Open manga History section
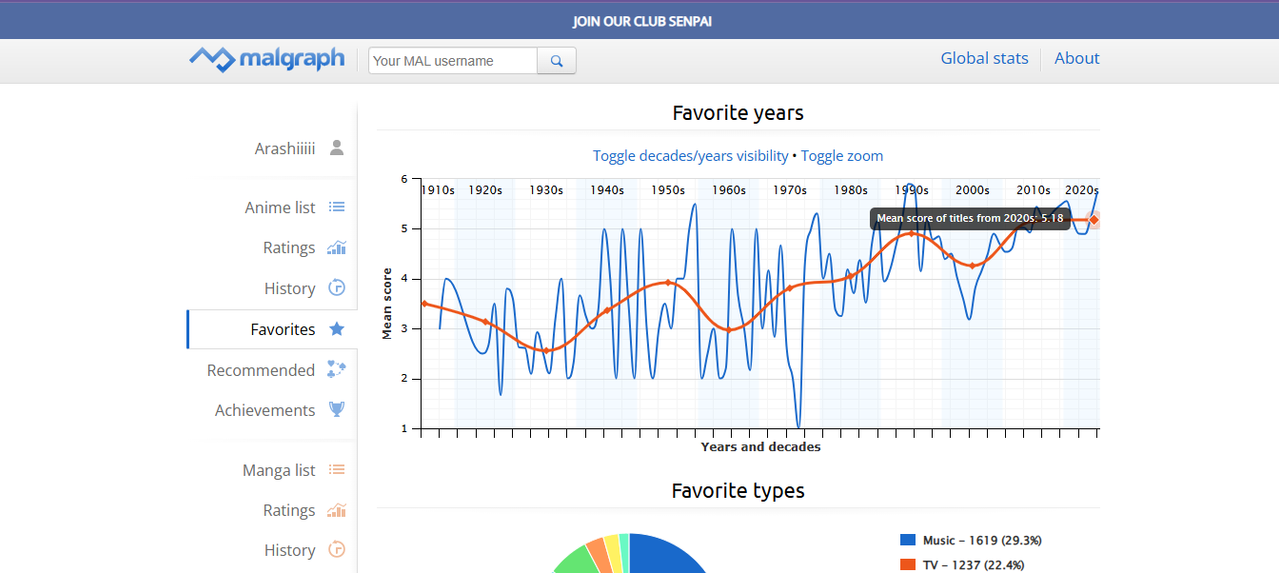1279x573 pixels. pyautogui.click(x=290, y=550)
